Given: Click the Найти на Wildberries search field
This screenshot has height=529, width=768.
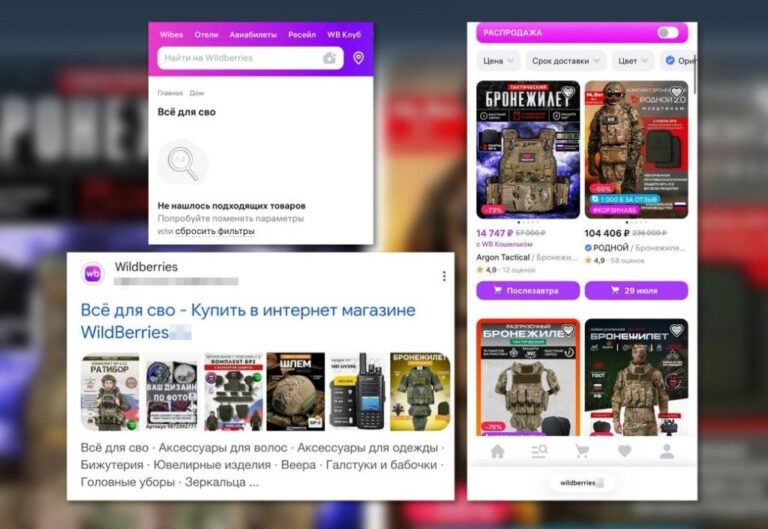Looking at the screenshot, I should pos(250,58).
